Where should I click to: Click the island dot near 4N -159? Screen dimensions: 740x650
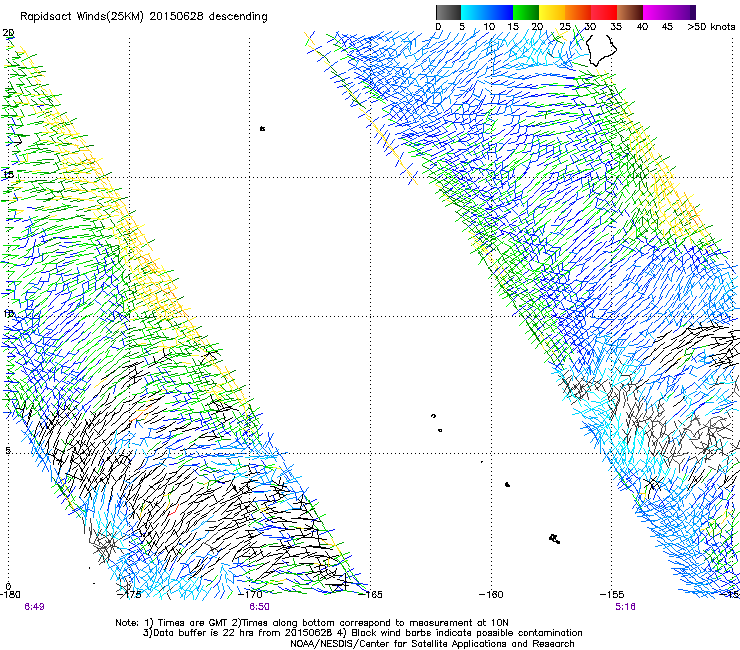tap(507, 484)
